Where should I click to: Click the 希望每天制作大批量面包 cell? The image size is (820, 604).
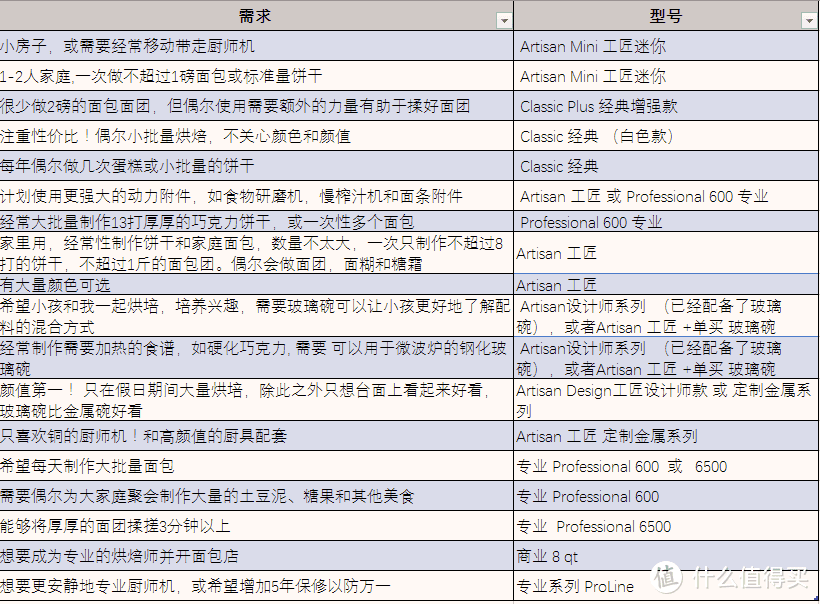256,466
